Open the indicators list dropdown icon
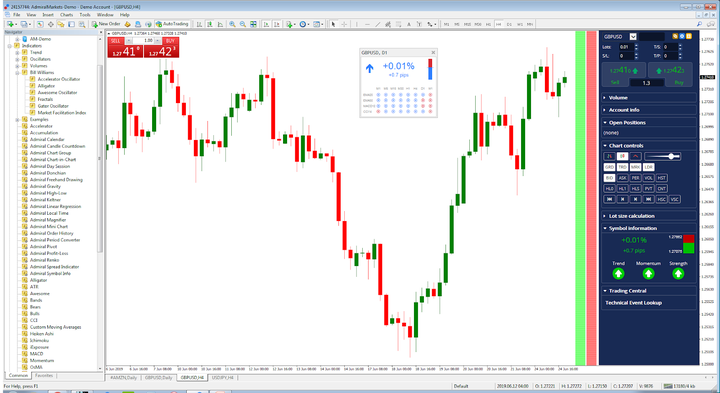 290,24
